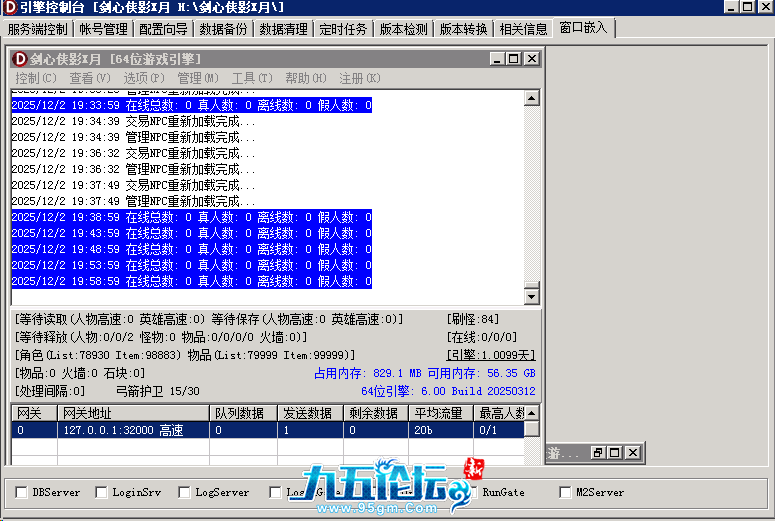Restore the minimized 游... window
Image resolution: width=775 pixels, height=521 pixels.
click(x=598, y=452)
